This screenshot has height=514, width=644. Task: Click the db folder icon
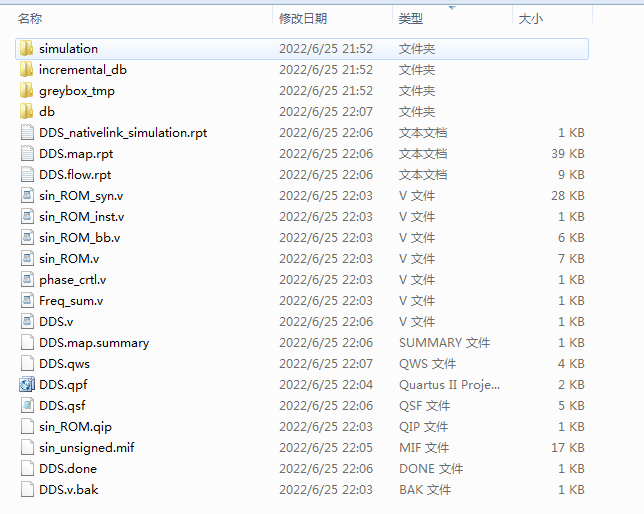pos(27,111)
